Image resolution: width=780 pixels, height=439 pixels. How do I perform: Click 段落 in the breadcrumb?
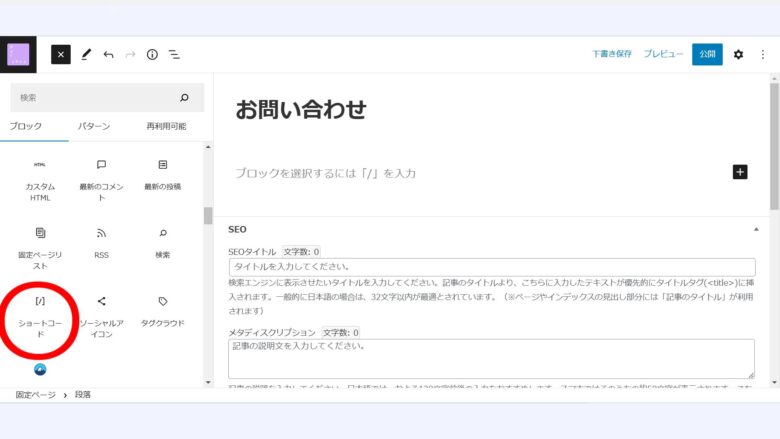pyautogui.click(x=83, y=395)
